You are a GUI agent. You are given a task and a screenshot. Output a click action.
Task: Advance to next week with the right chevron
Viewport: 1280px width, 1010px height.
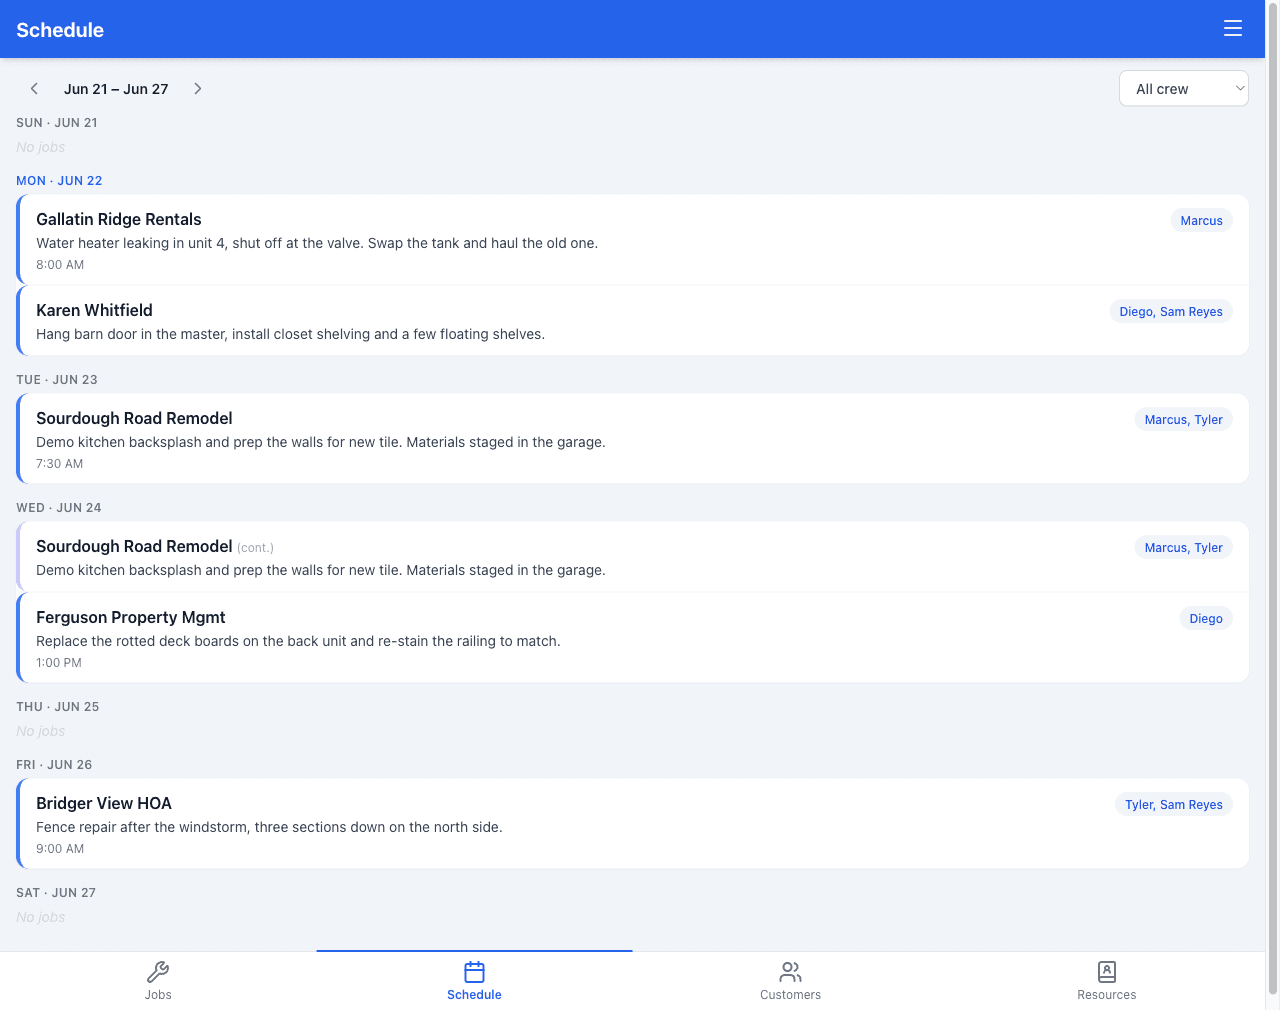[x=198, y=89]
